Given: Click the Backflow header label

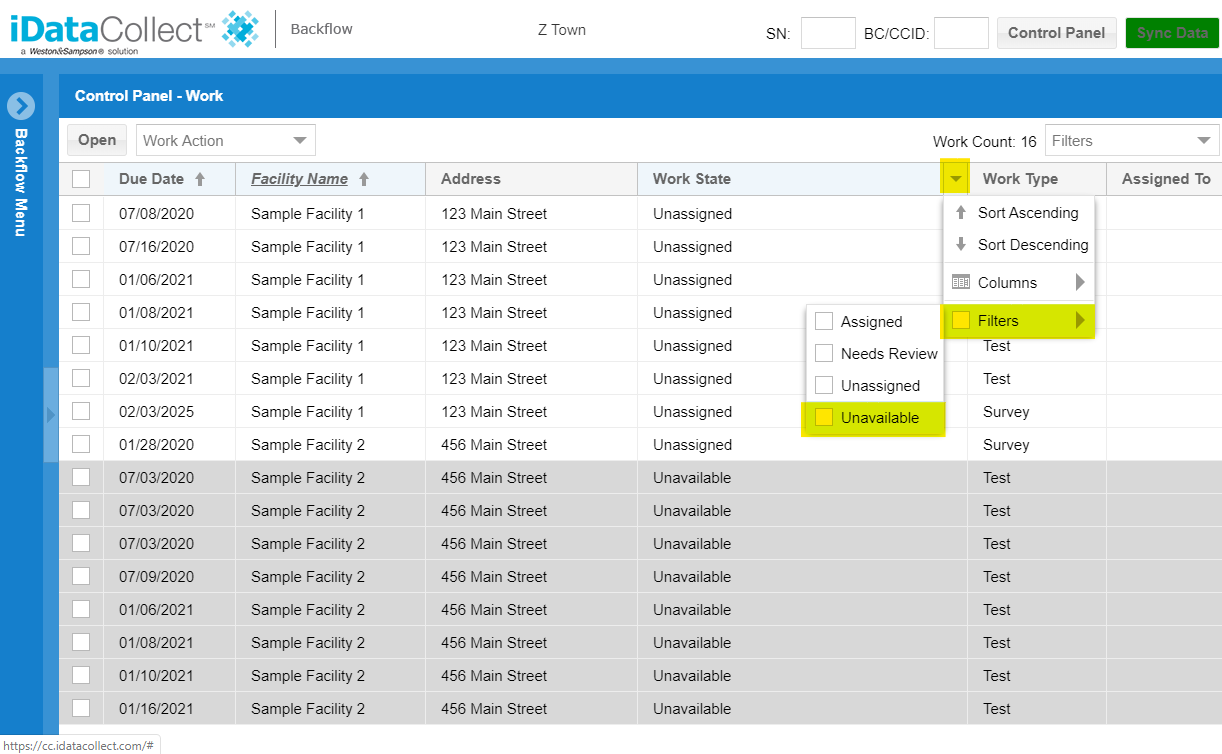Looking at the screenshot, I should (321, 29).
